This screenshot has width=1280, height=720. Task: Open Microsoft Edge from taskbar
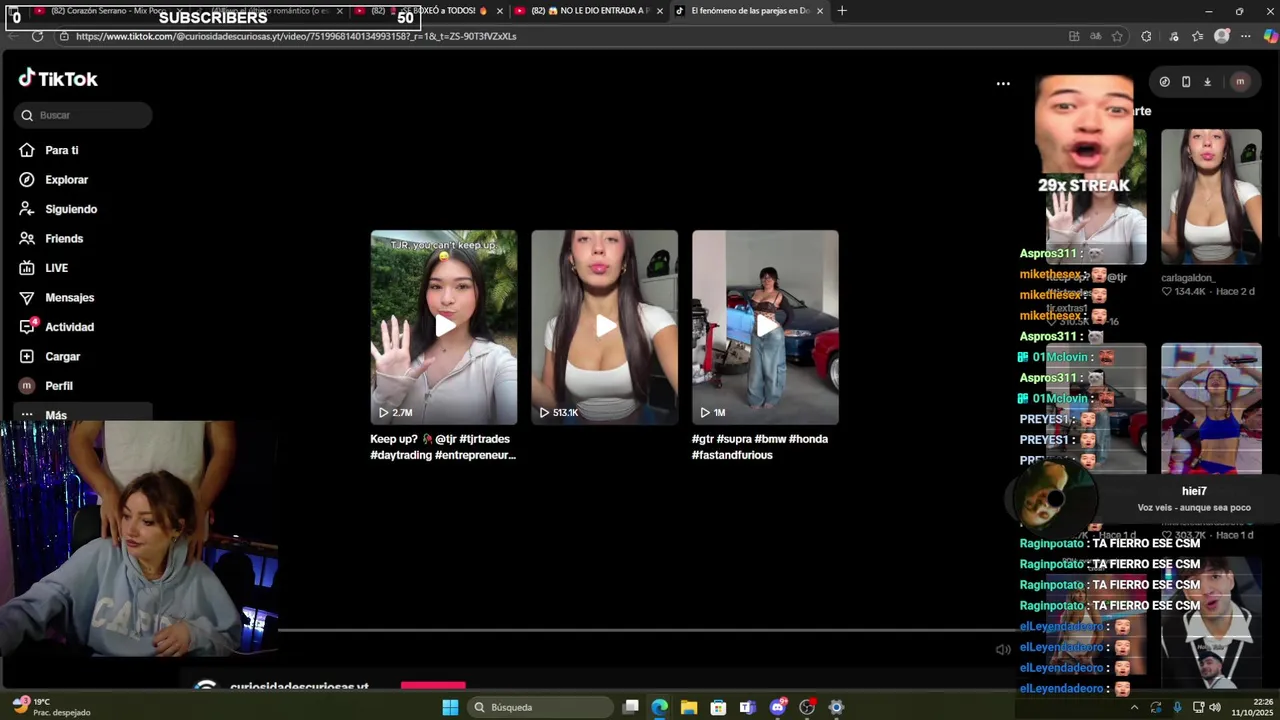(660, 707)
